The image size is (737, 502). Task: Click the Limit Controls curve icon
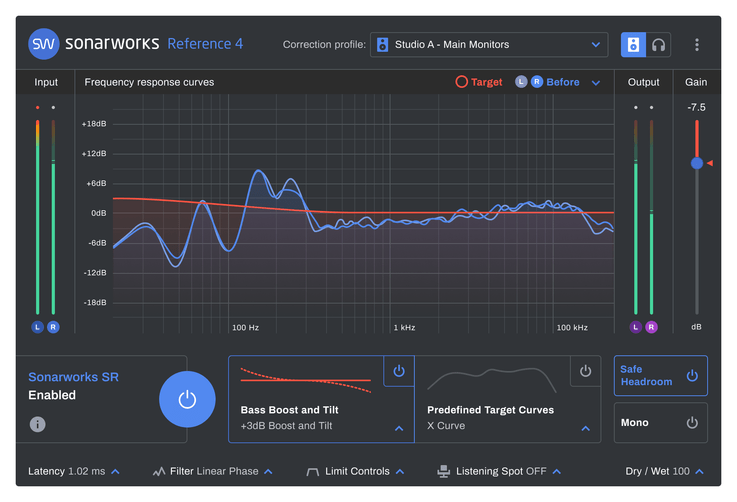(312, 471)
